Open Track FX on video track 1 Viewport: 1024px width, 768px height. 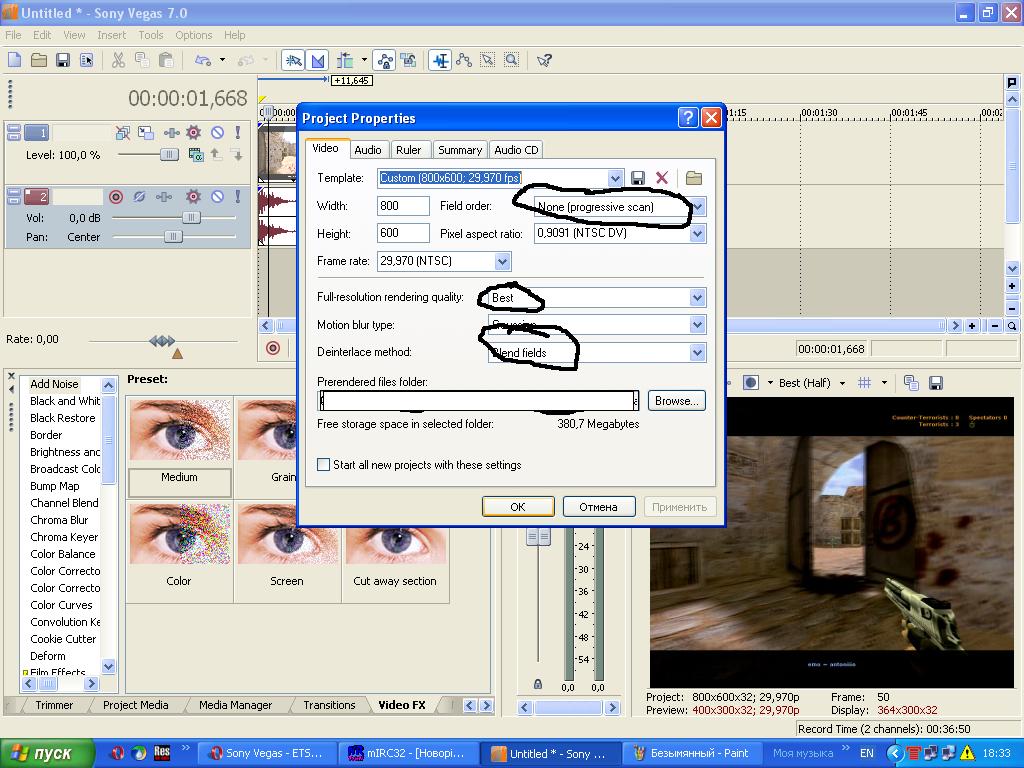point(193,132)
